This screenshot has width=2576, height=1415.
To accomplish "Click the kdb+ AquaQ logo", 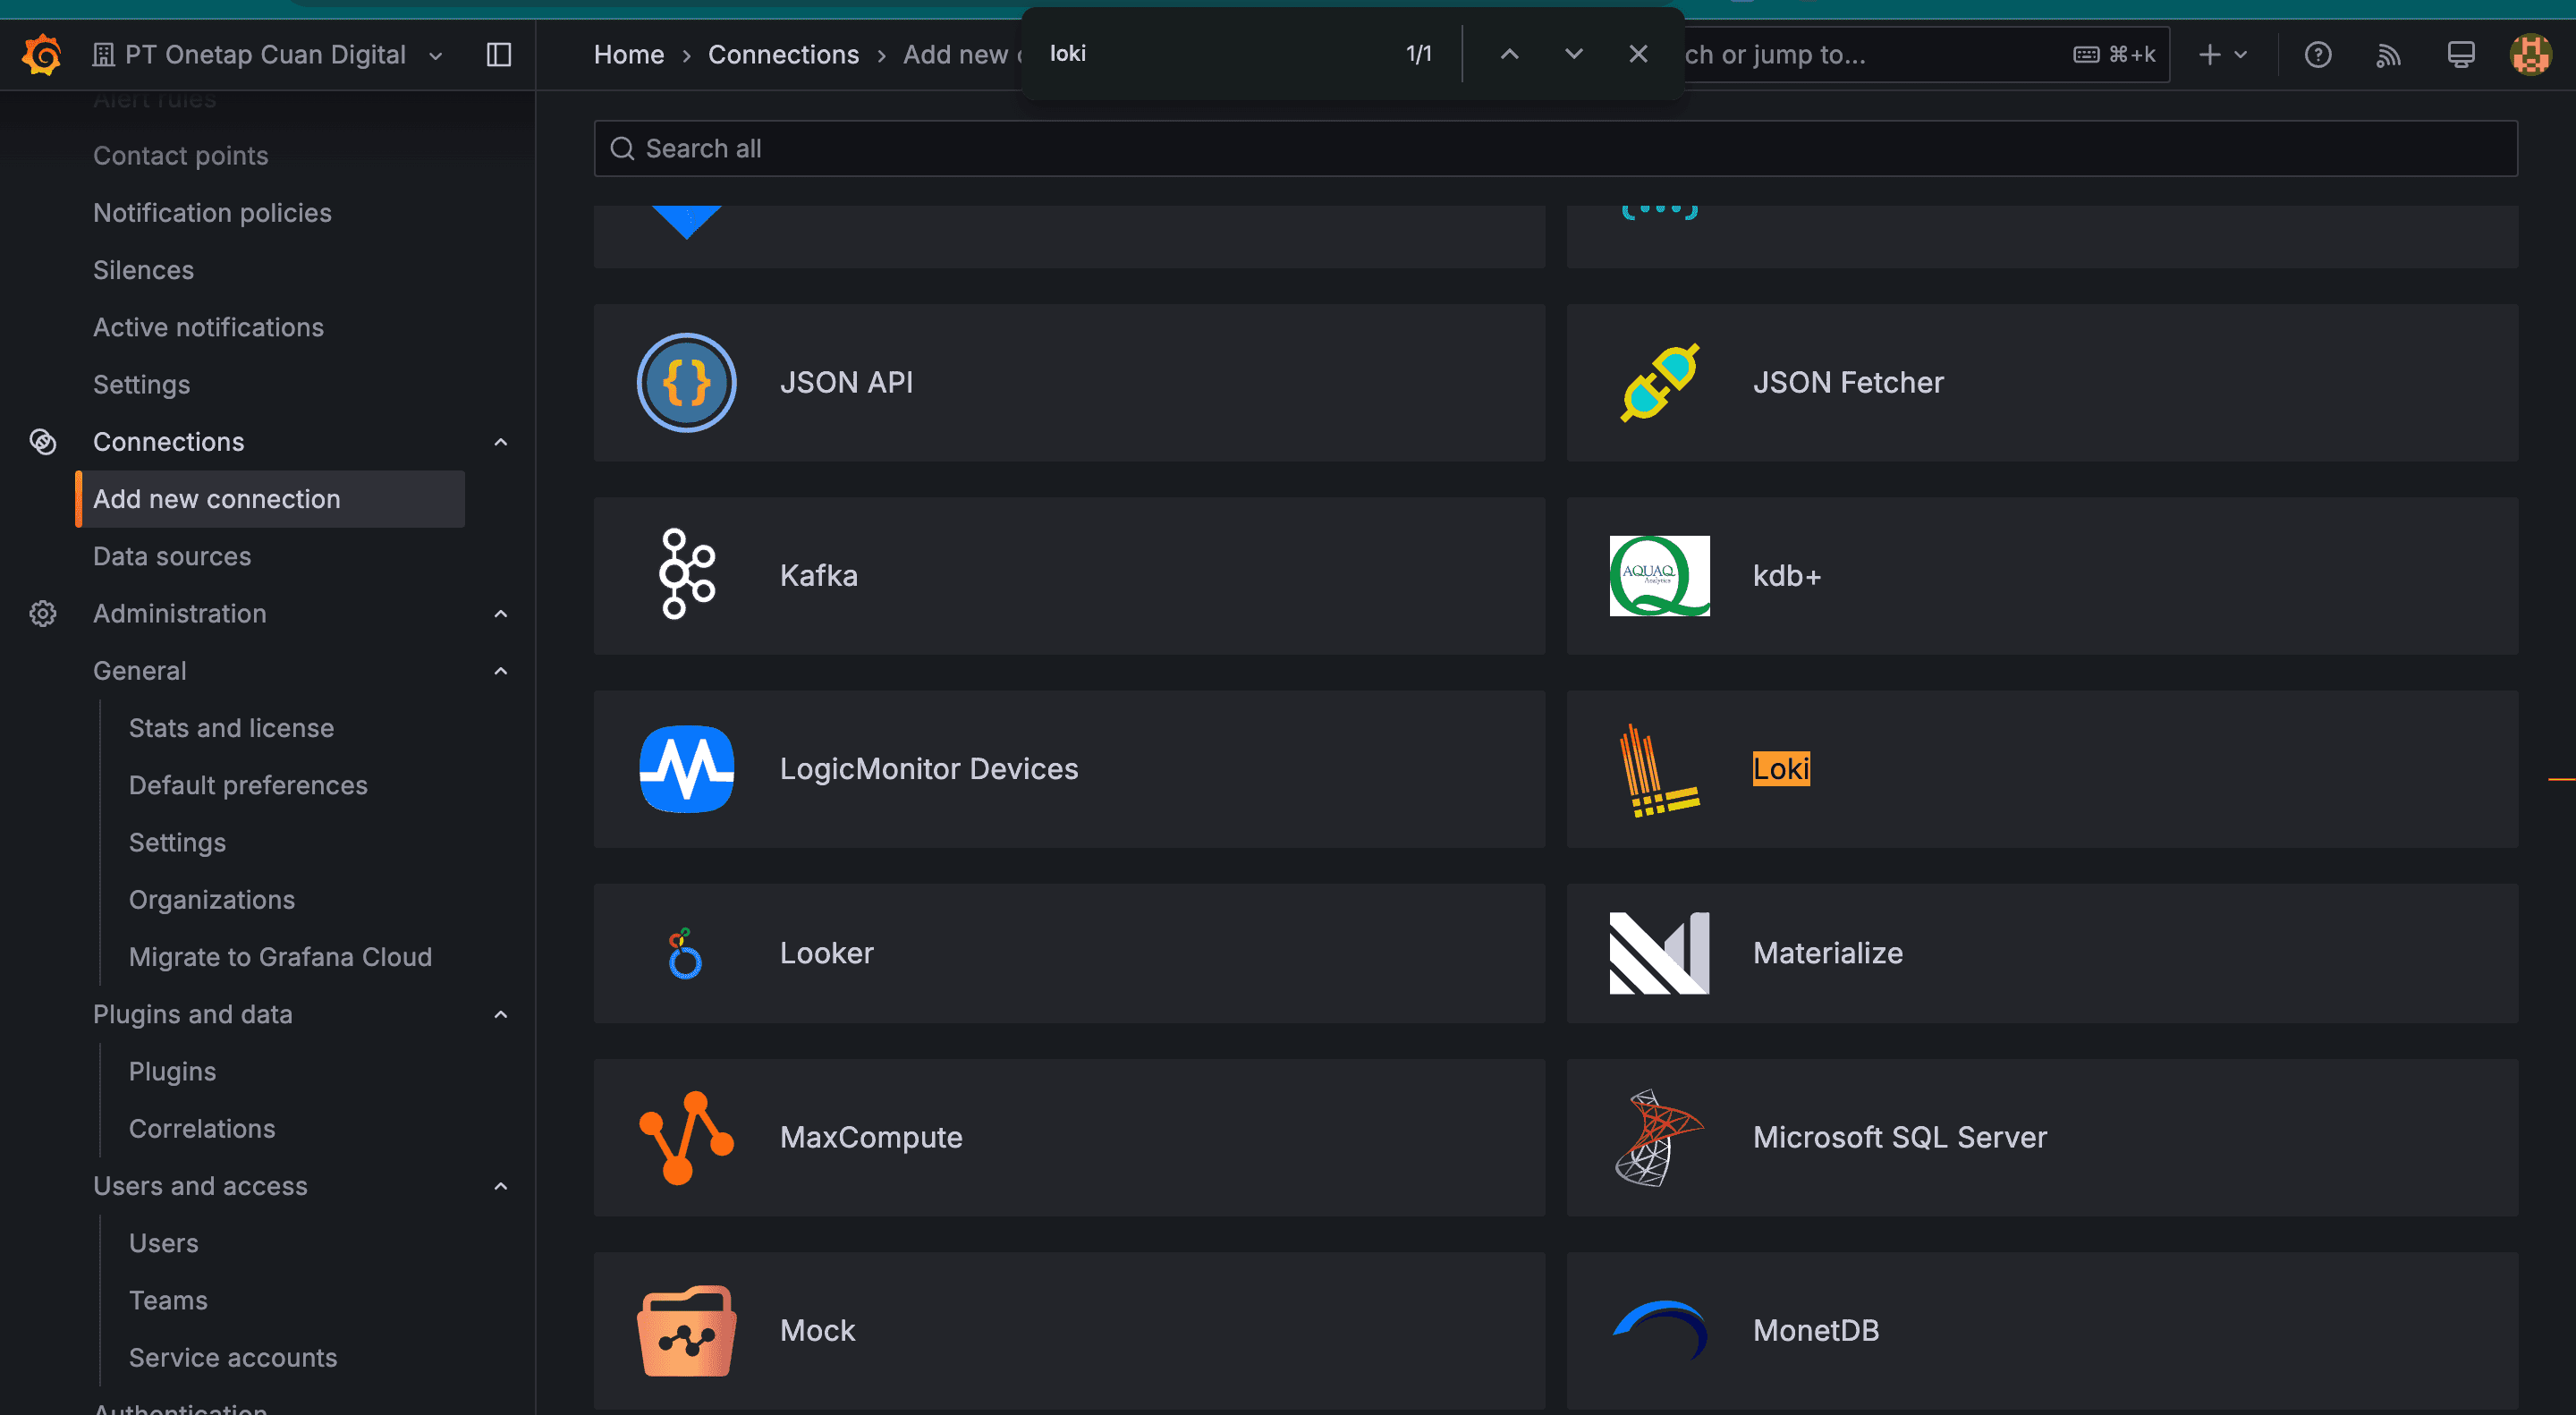I will tap(1660, 576).
